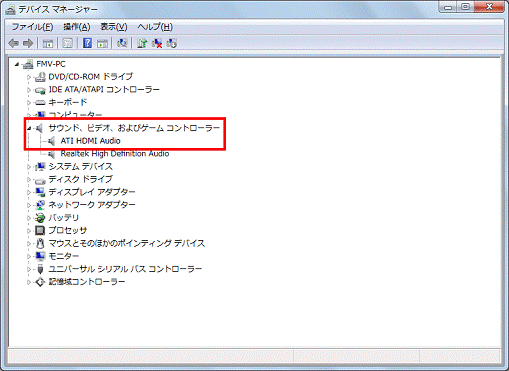Select the 記憶域コントローラー icon
This screenshot has width=509, height=371.
(x=40, y=282)
